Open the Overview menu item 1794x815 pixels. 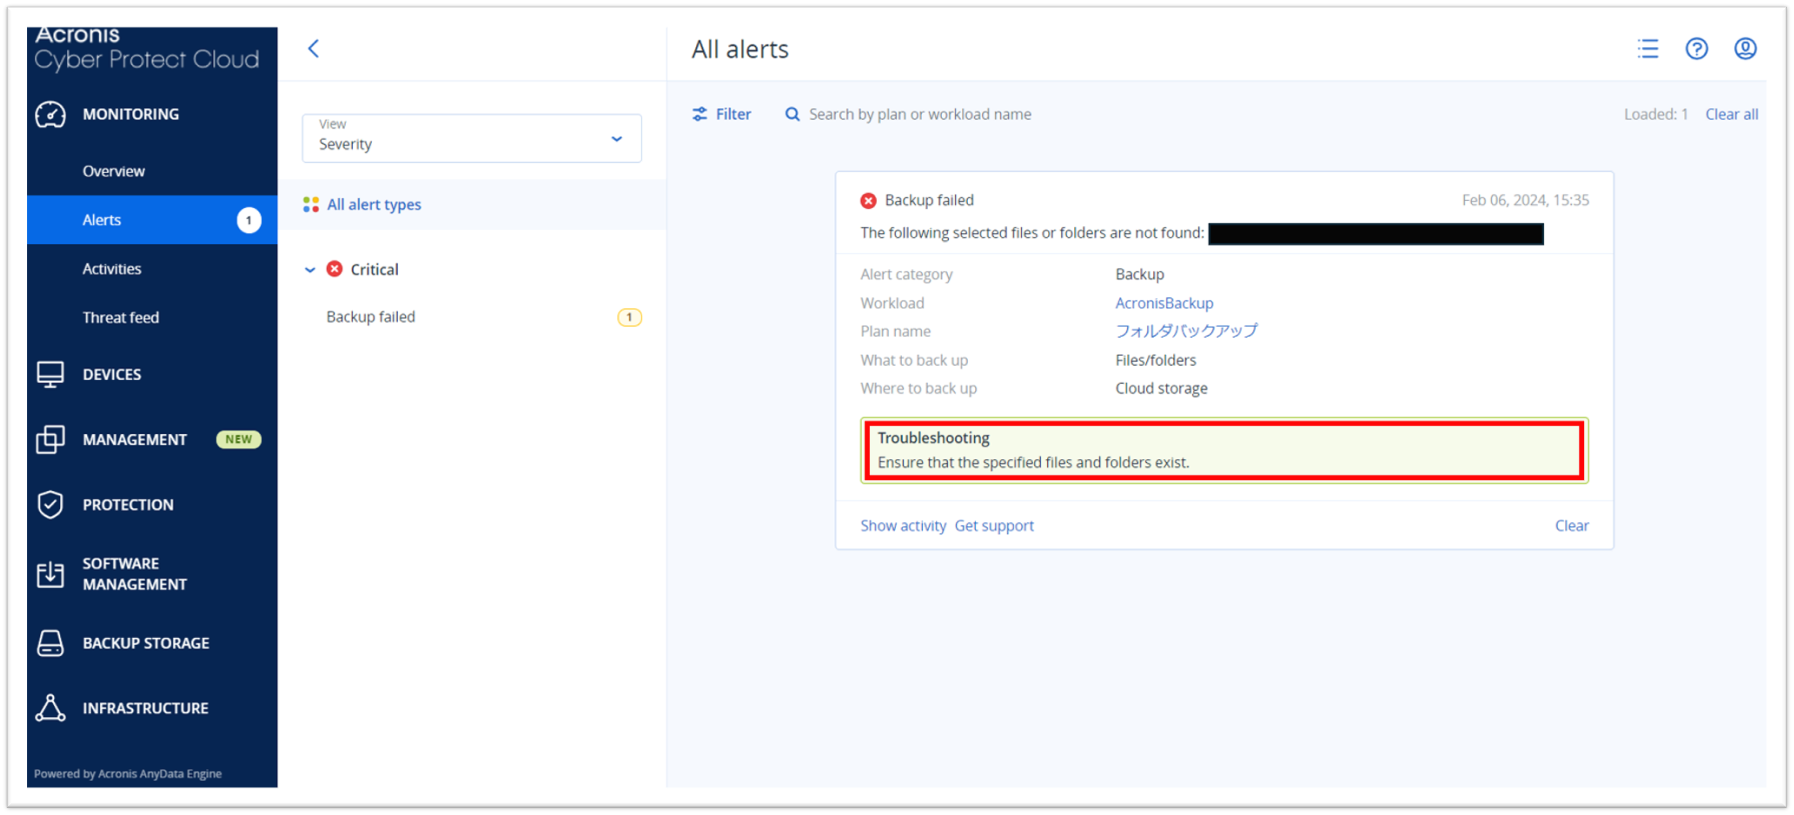click(114, 171)
